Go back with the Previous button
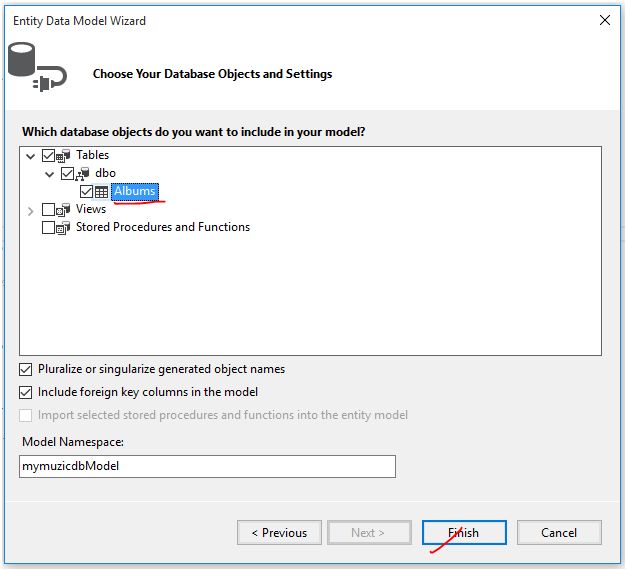 (x=279, y=533)
